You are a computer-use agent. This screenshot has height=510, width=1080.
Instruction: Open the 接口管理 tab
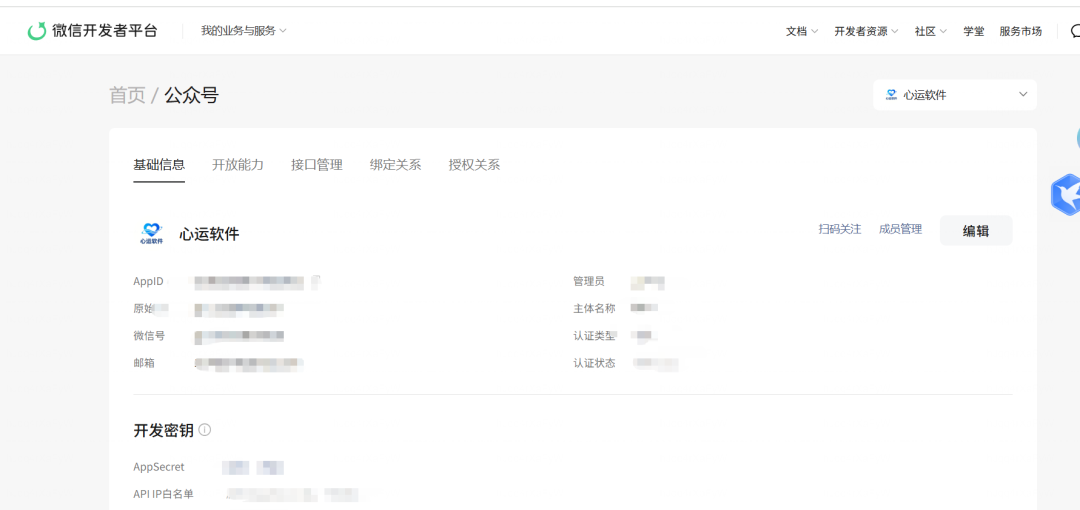pyautogui.click(x=317, y=165)
